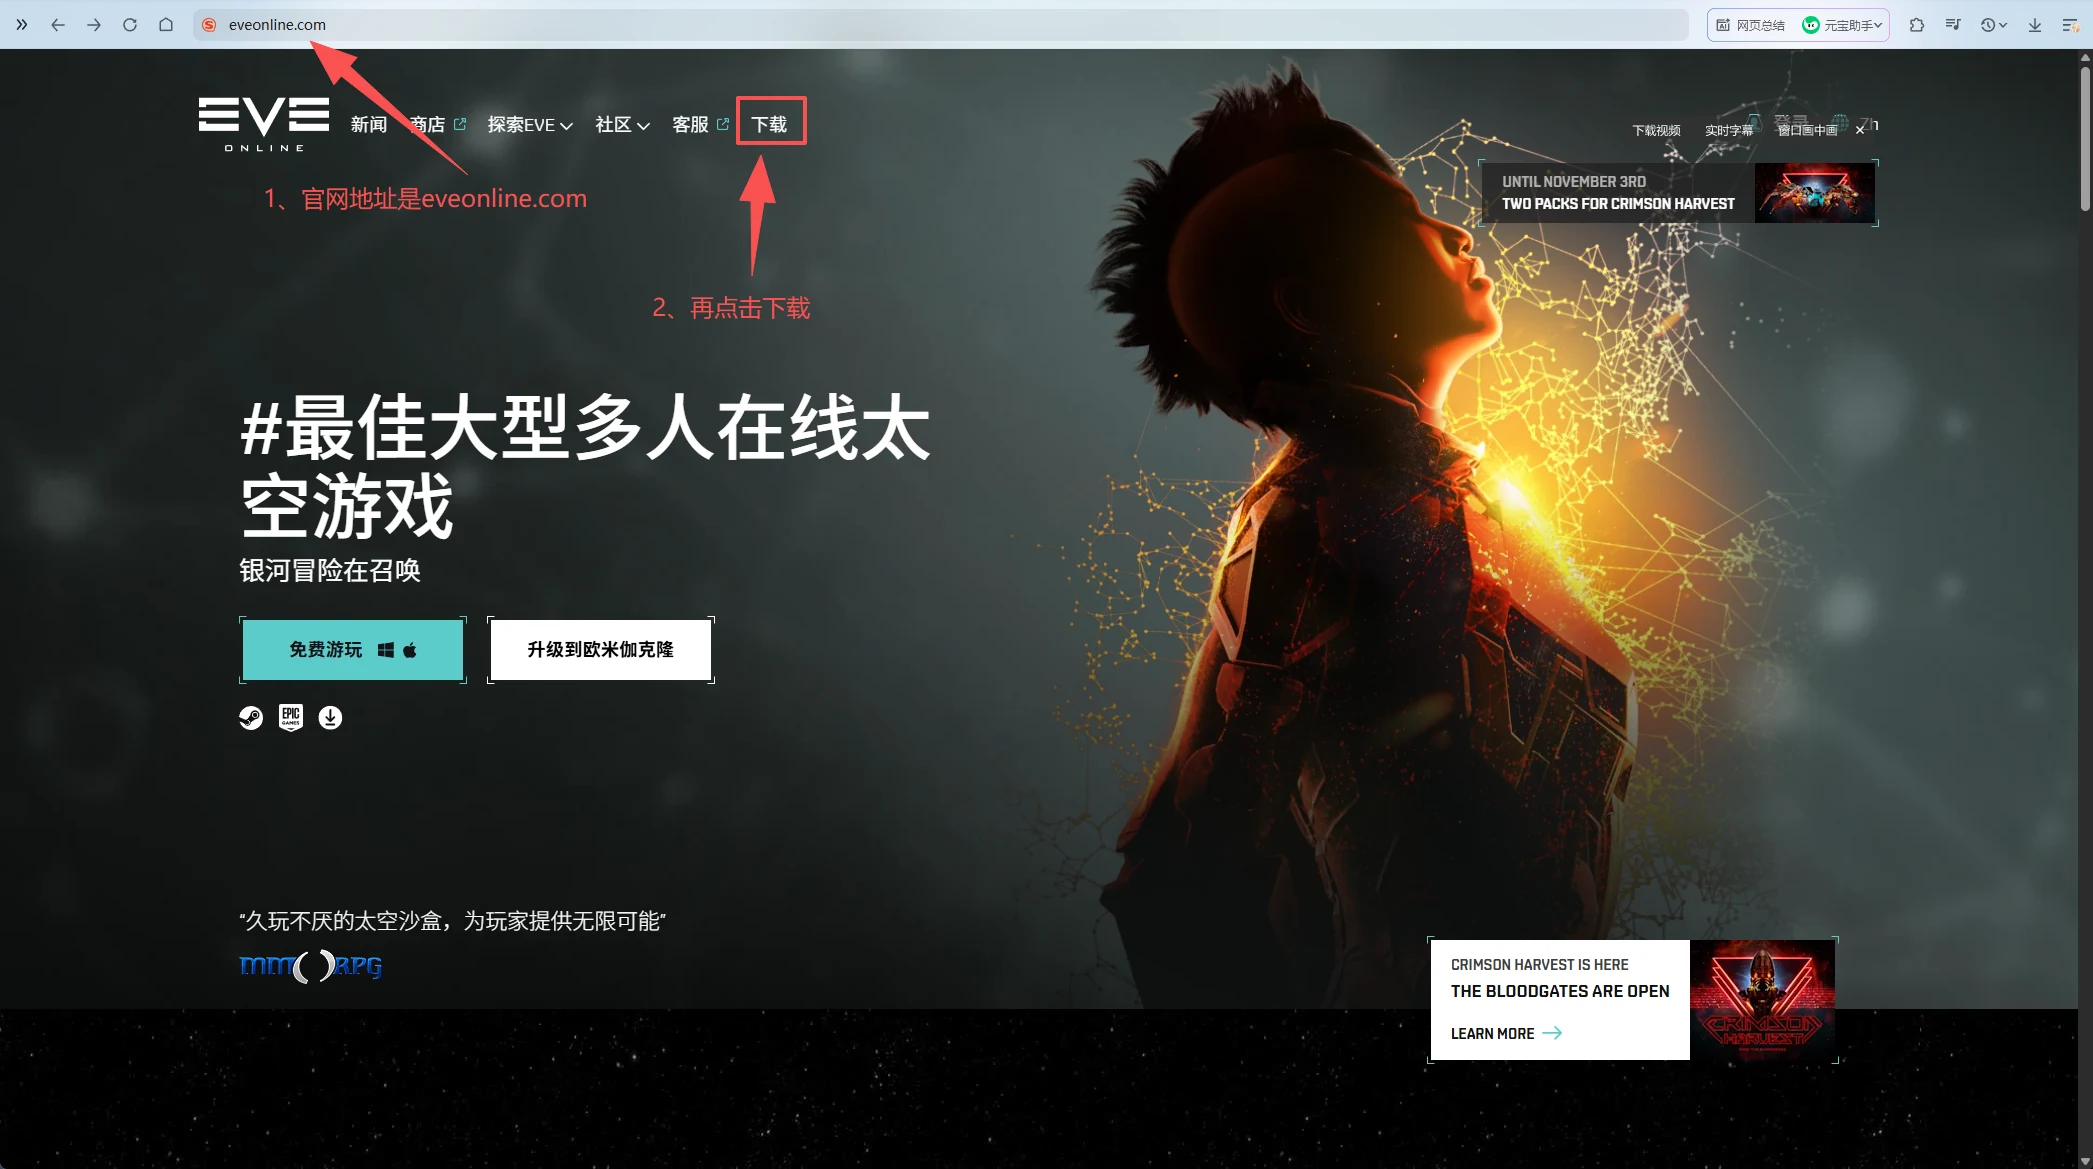This screenshot has width=2093, height=1169.
Task: Click the page vertical scrollbar thumb
Action: (x=2085, y=140)
